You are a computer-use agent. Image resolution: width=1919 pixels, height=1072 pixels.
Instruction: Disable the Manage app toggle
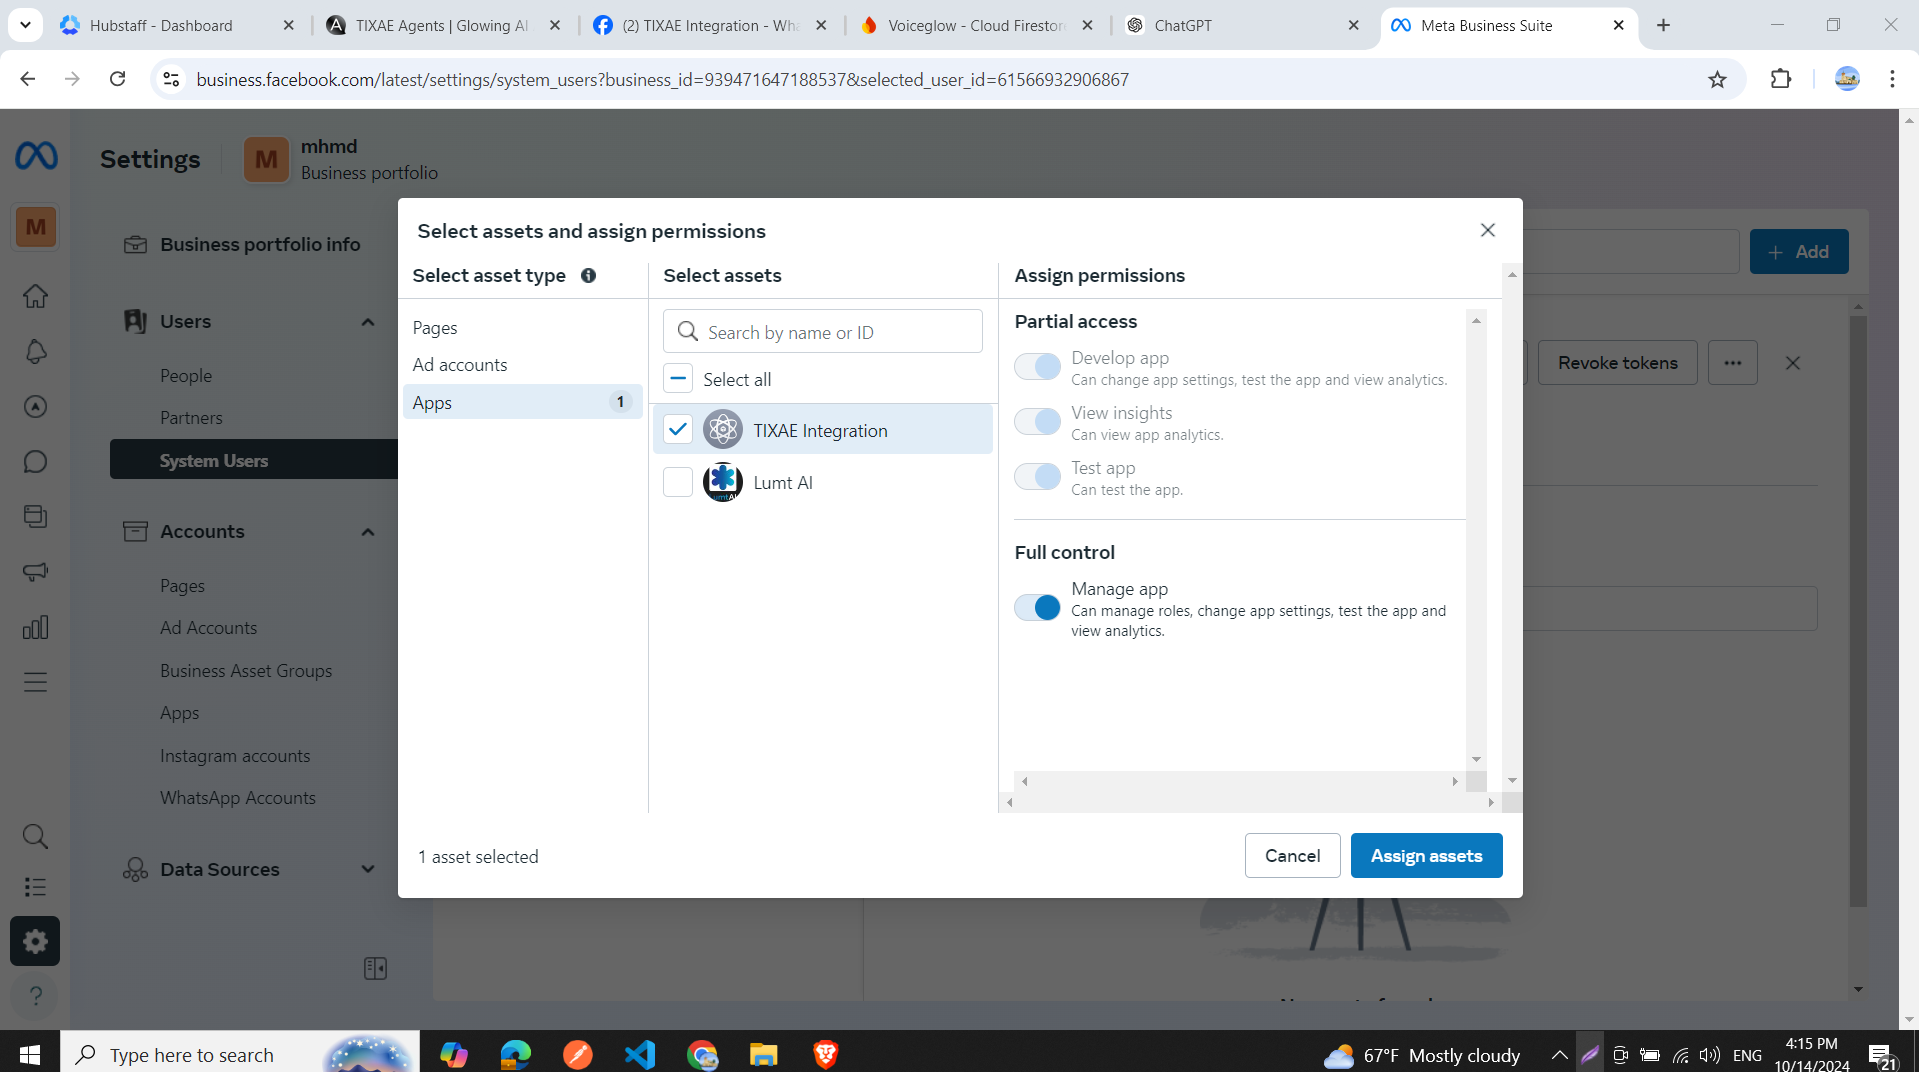click(1036, 607)
